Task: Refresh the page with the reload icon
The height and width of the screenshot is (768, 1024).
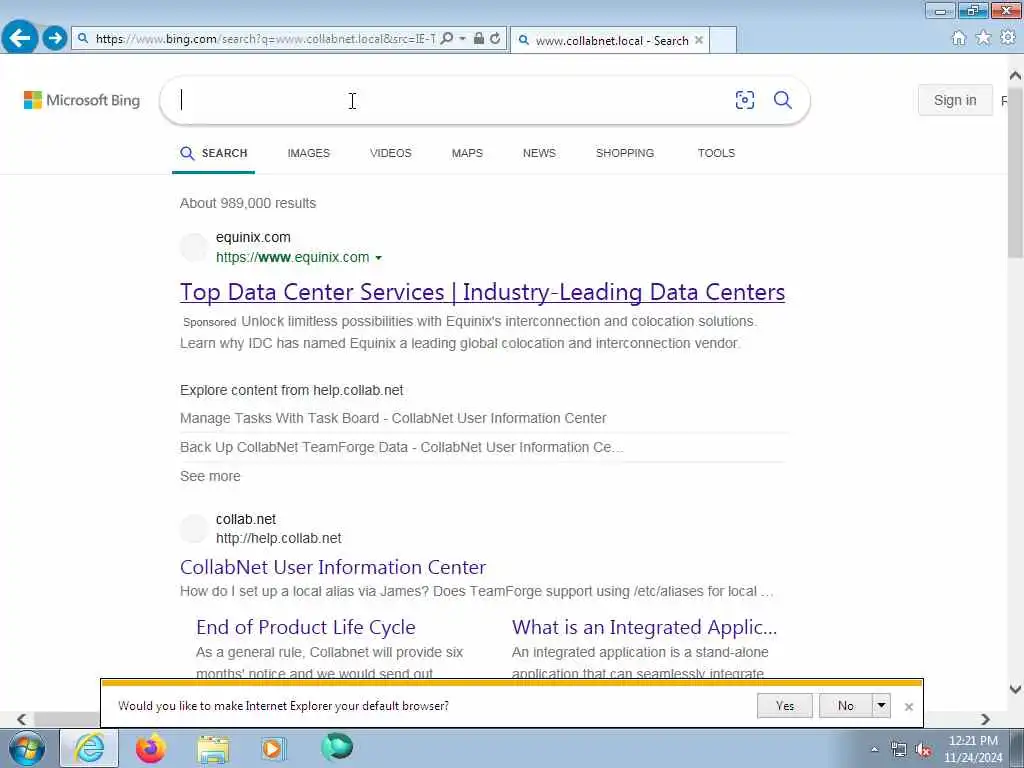Action: coord(495,39)
